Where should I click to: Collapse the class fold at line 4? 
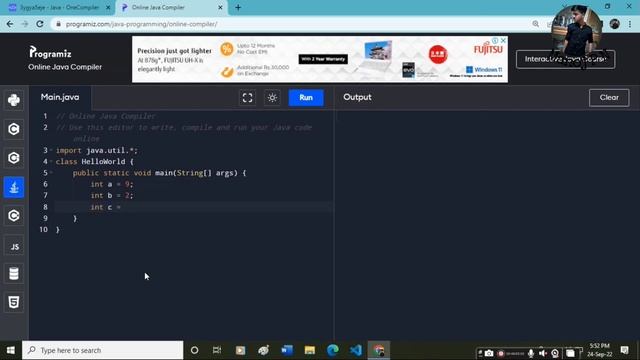[x=51, y=161]
